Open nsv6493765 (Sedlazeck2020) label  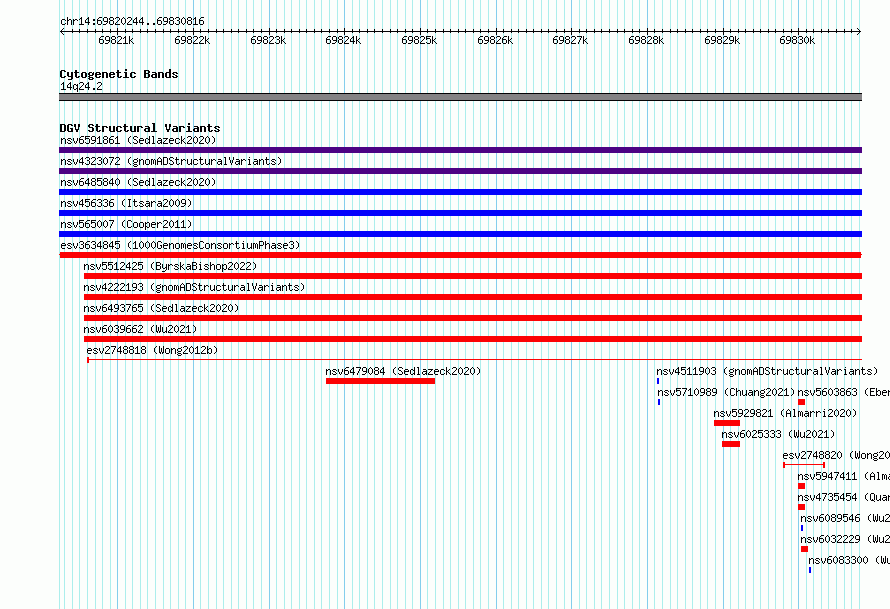click(161, 308)
